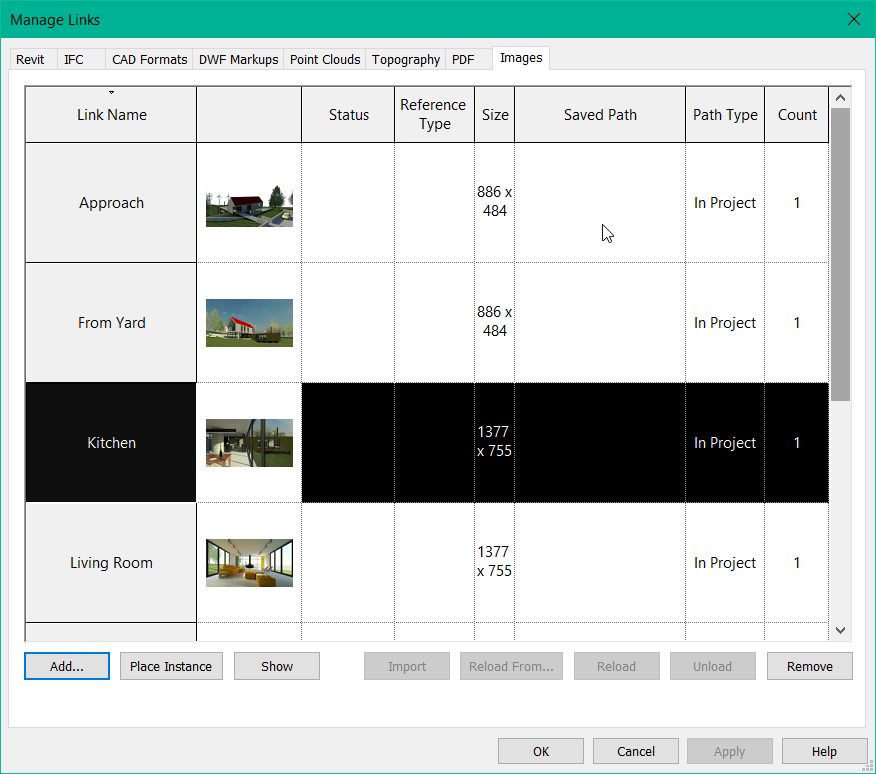Select the Images tab
876x774 pixels.
(521, 58)
